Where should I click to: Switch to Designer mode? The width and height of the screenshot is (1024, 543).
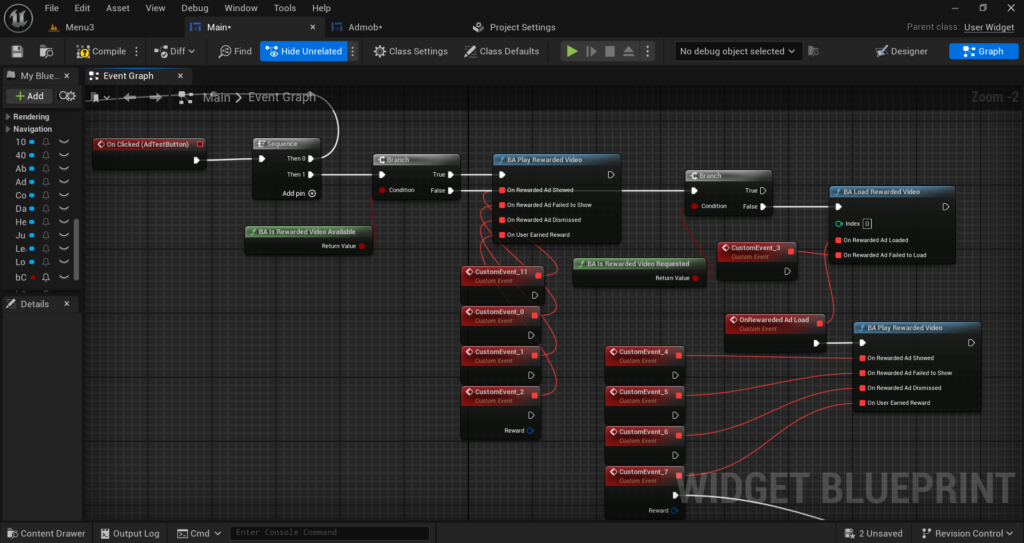901,51
